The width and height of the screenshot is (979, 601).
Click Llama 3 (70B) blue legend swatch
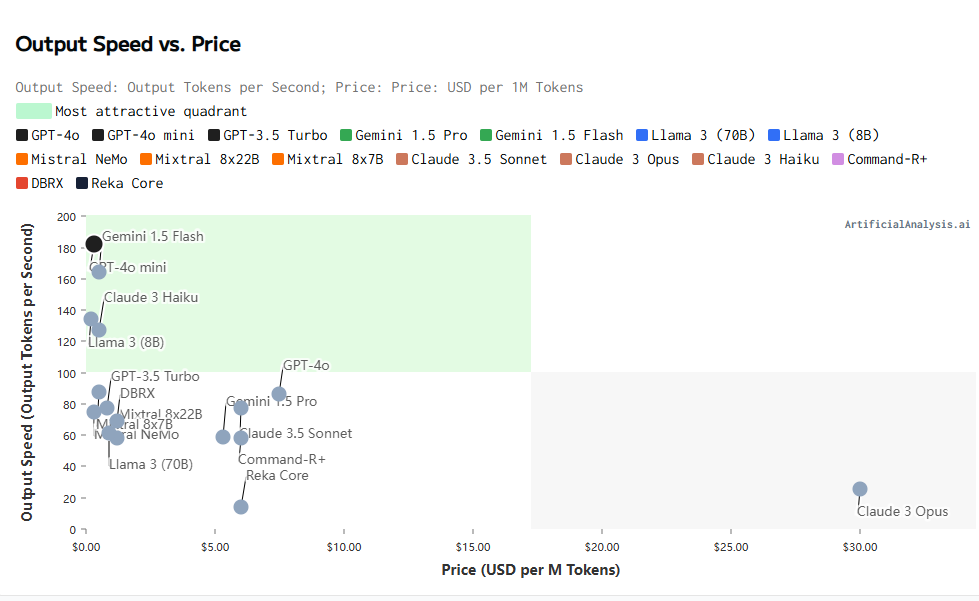pyautogui.click(x=642, y=135)
